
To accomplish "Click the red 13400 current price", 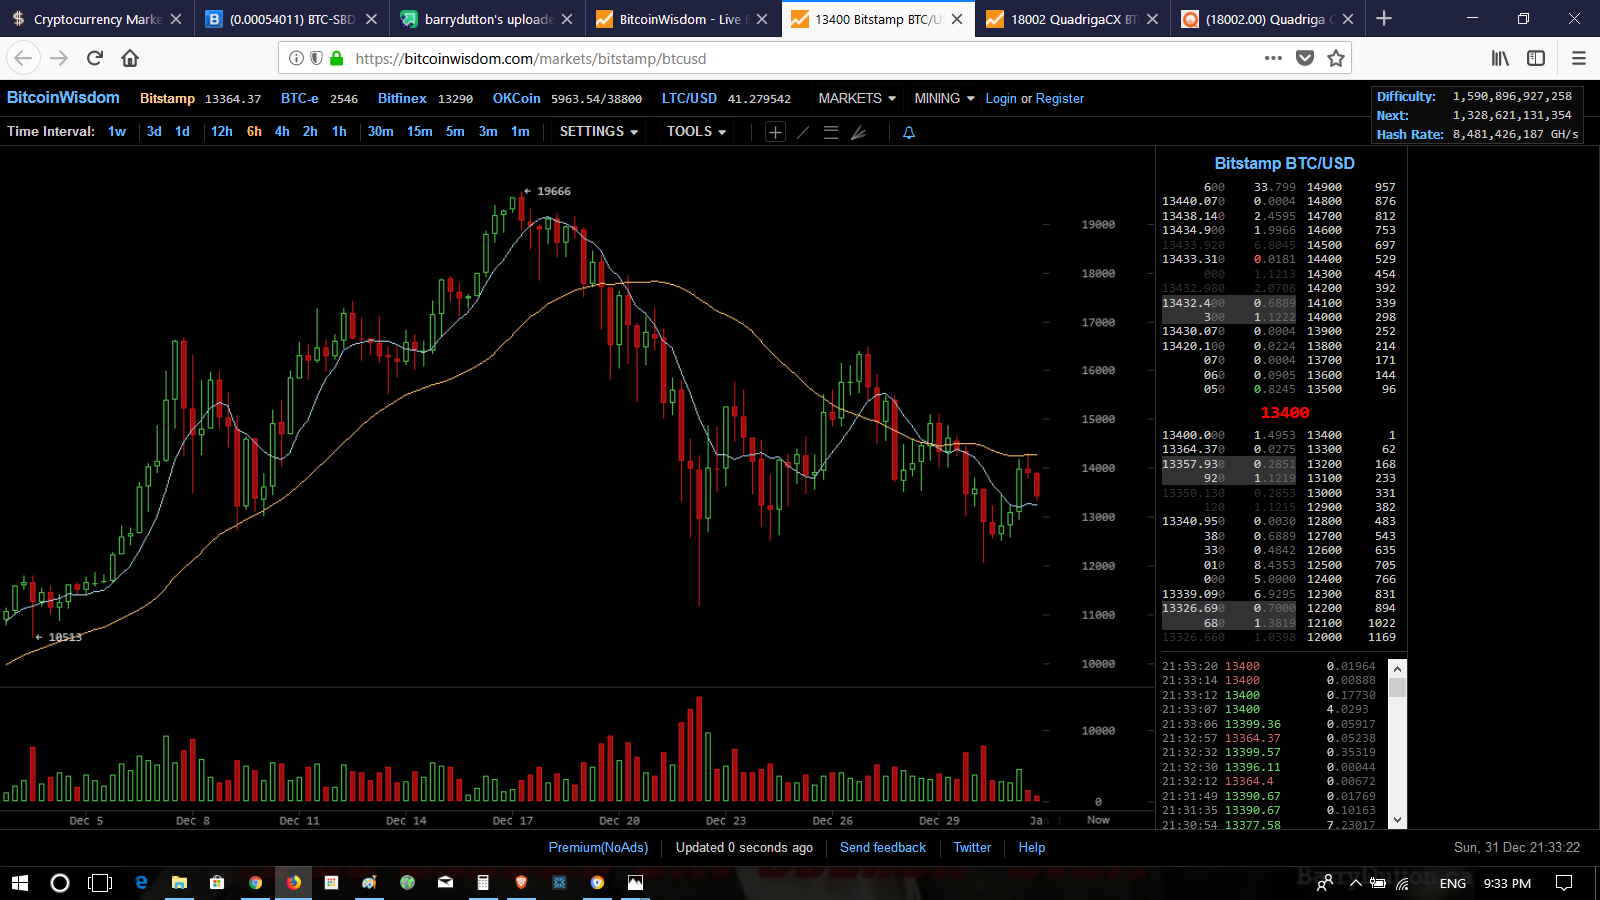I will tap(1284, 412).
